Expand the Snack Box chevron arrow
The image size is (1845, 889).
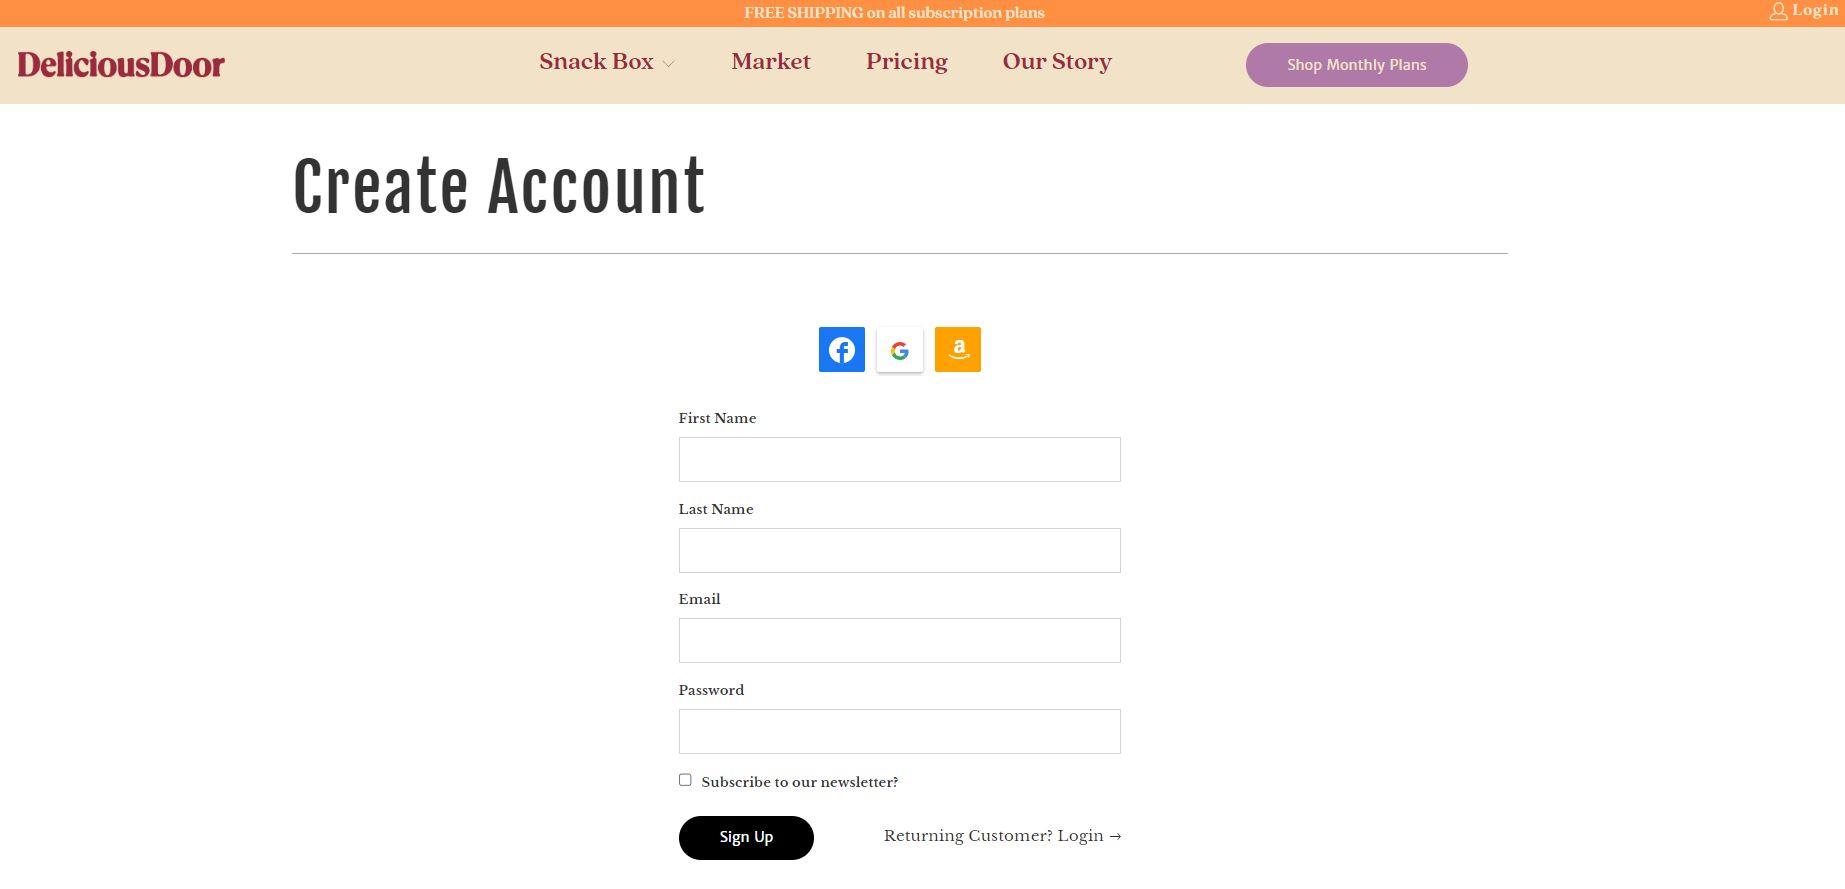tap(669, 64)
